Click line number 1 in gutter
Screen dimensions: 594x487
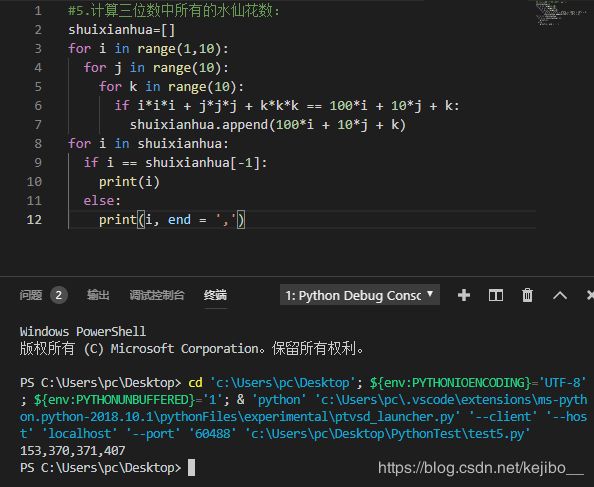pos(38,11)
